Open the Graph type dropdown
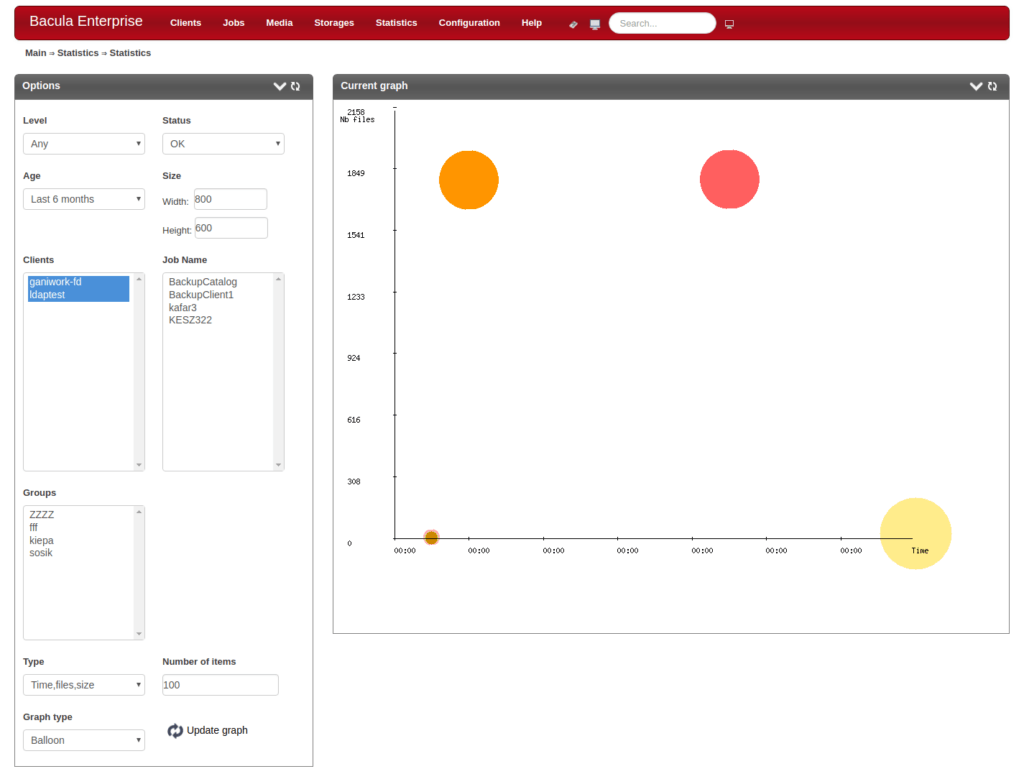1024x774 pixels. point(84,740)
